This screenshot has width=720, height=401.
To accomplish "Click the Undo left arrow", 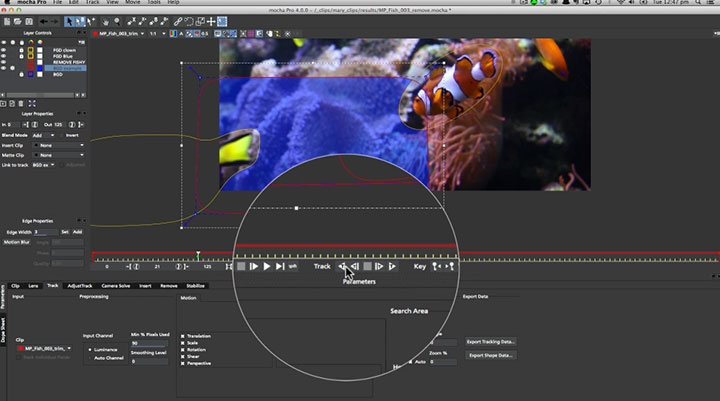I will pos(44,22).
